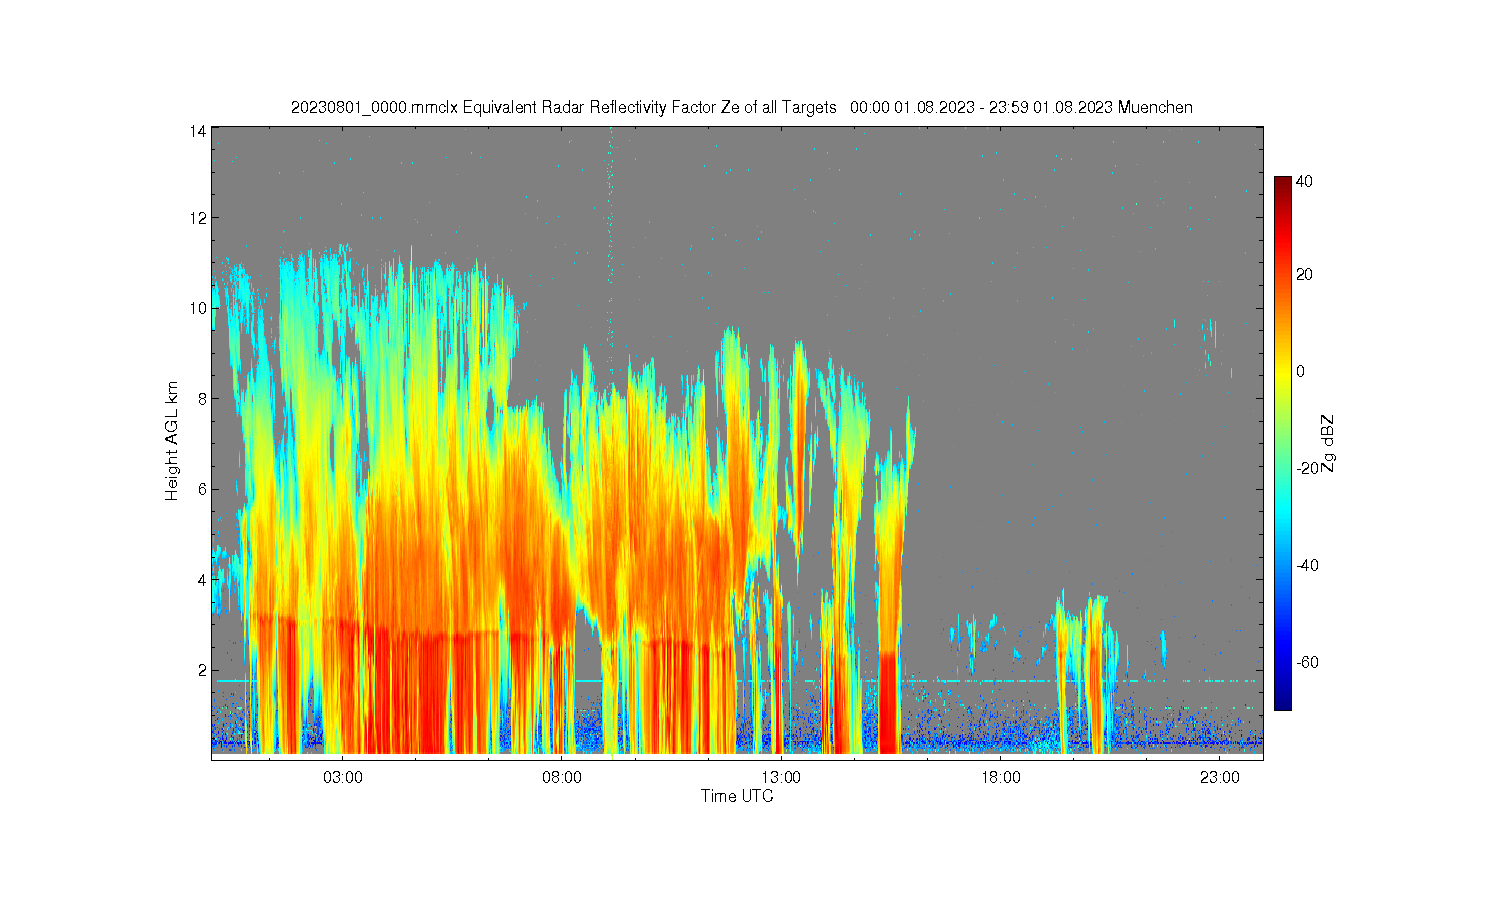Click the 'Height AGL km' axis label

click(x=172, y=441)
